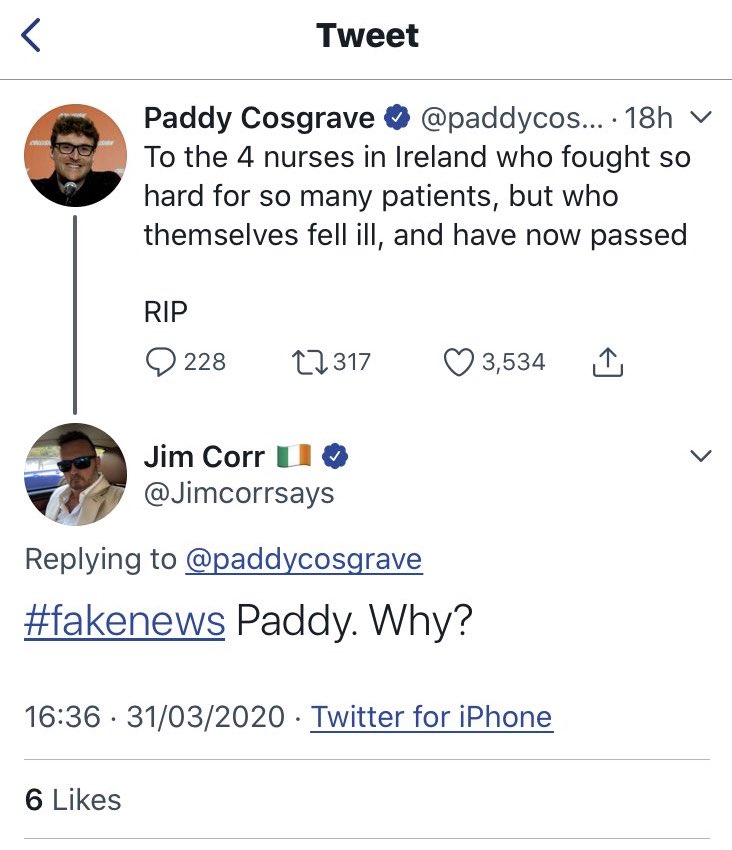This screenshot has height=850, width=732.
Task: Open the #fakenews hashtag
Action: 124,621
